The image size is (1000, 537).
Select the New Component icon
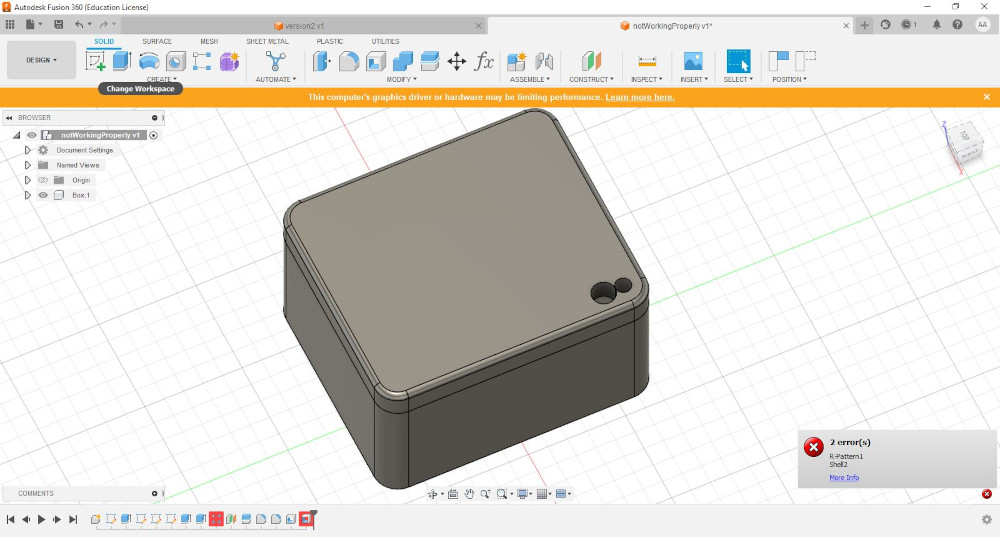click(517, 61)
